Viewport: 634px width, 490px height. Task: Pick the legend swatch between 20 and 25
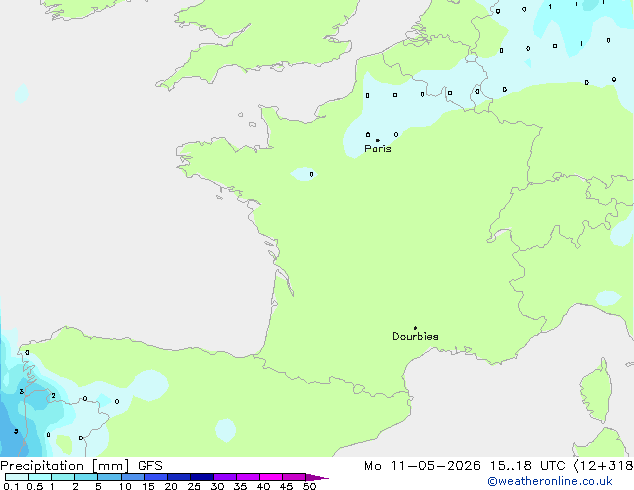tap(179, 477)
